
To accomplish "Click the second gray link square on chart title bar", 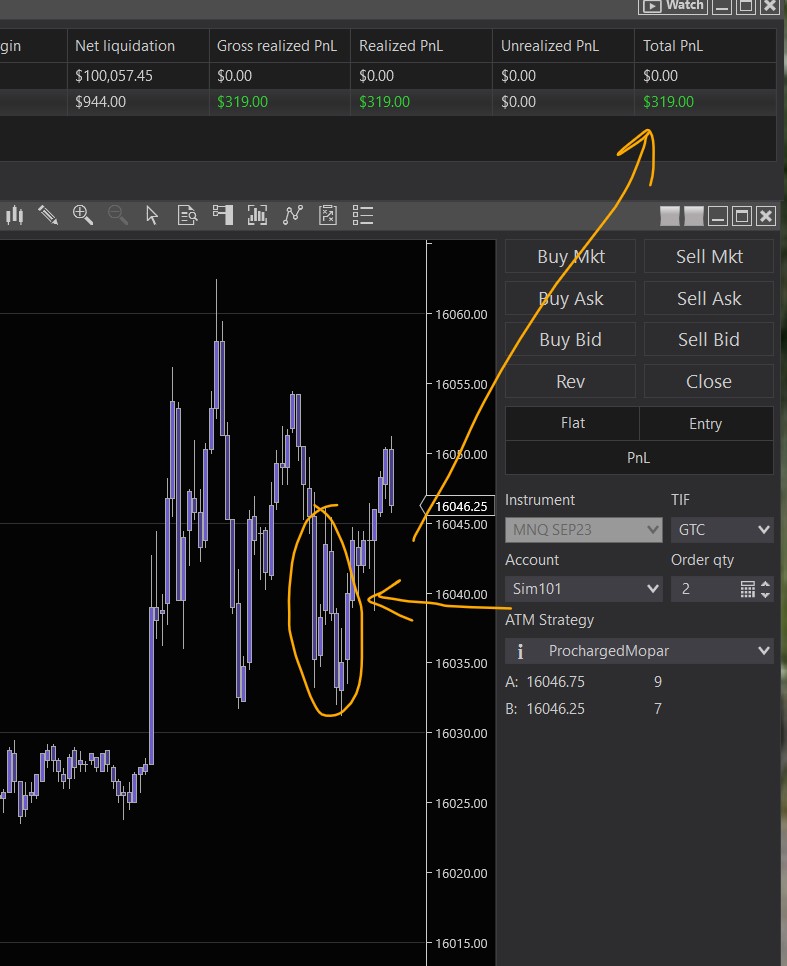I will (x=693, y=216).
